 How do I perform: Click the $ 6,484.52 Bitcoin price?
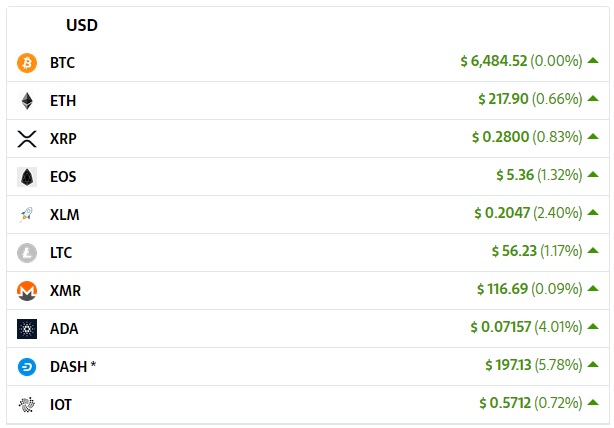(x=494, y=61)
